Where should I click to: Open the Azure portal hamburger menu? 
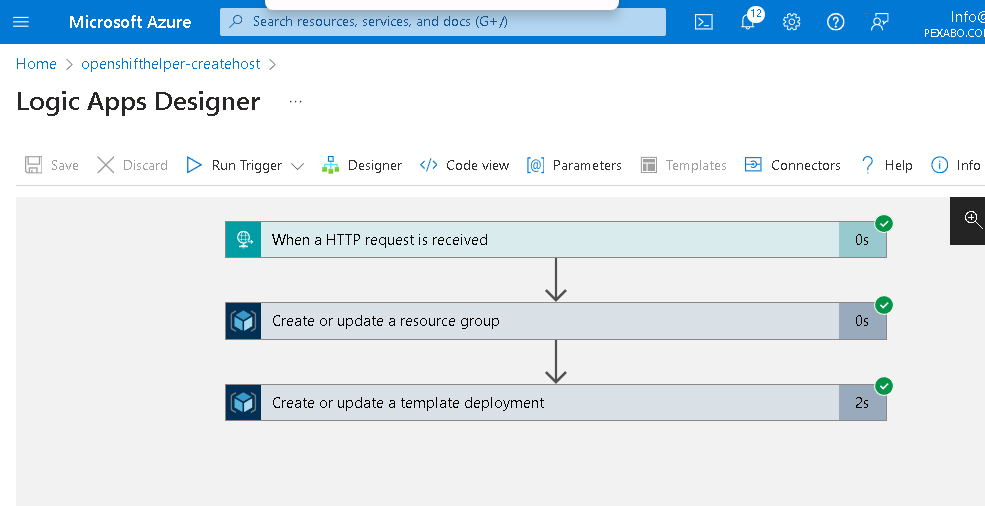pos(21,22)
